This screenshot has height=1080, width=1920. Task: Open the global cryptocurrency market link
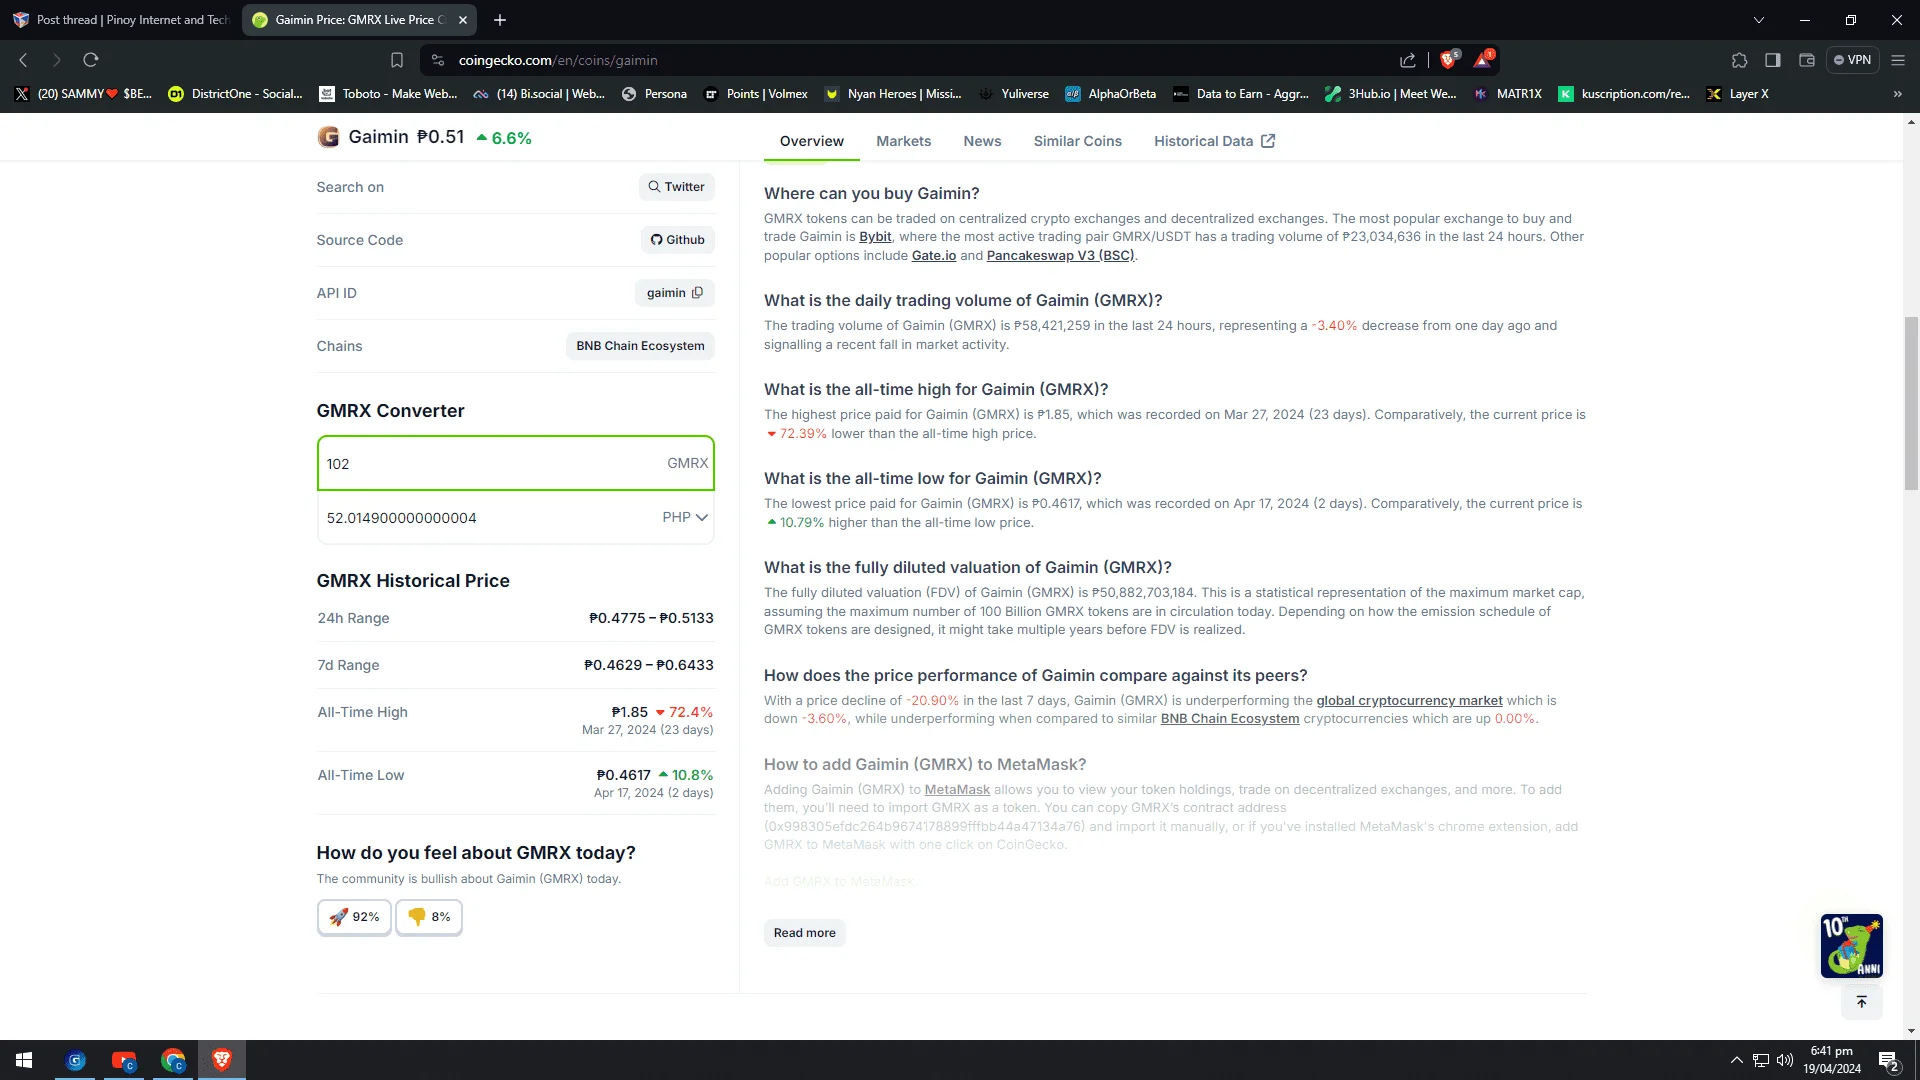[x=1409, y=701]
